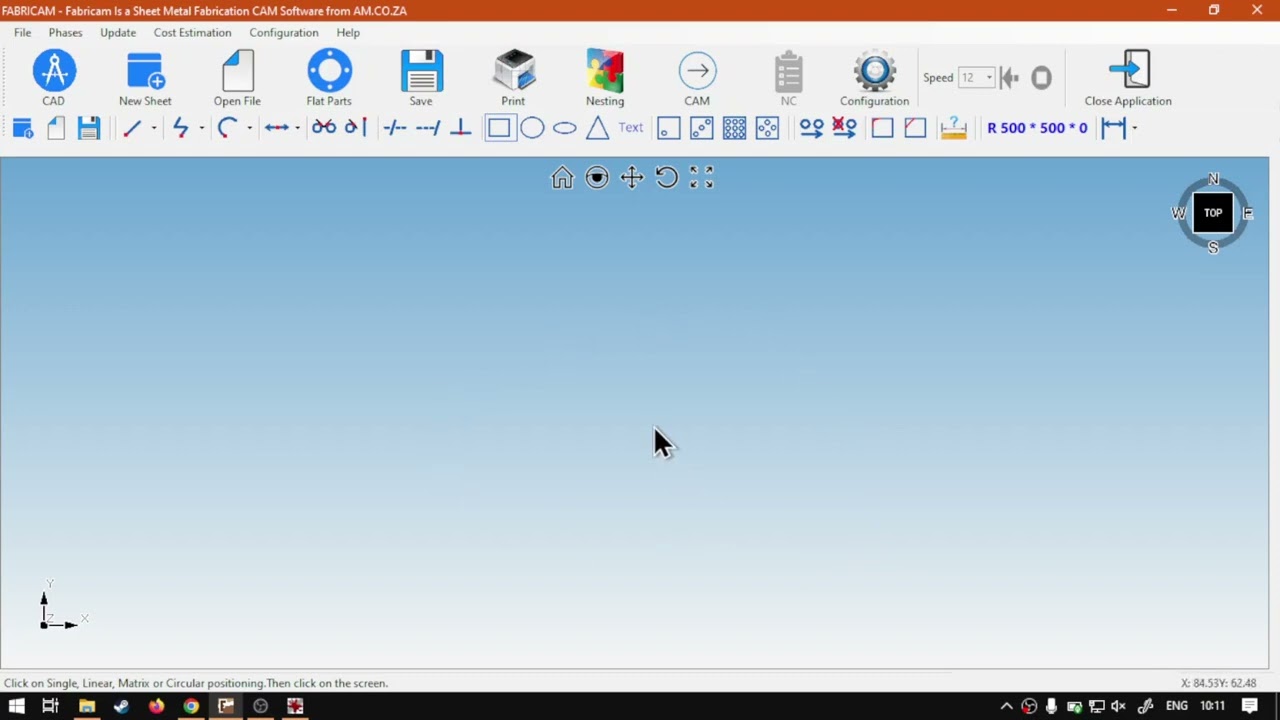Open the File menu

(x=22, y=32)
